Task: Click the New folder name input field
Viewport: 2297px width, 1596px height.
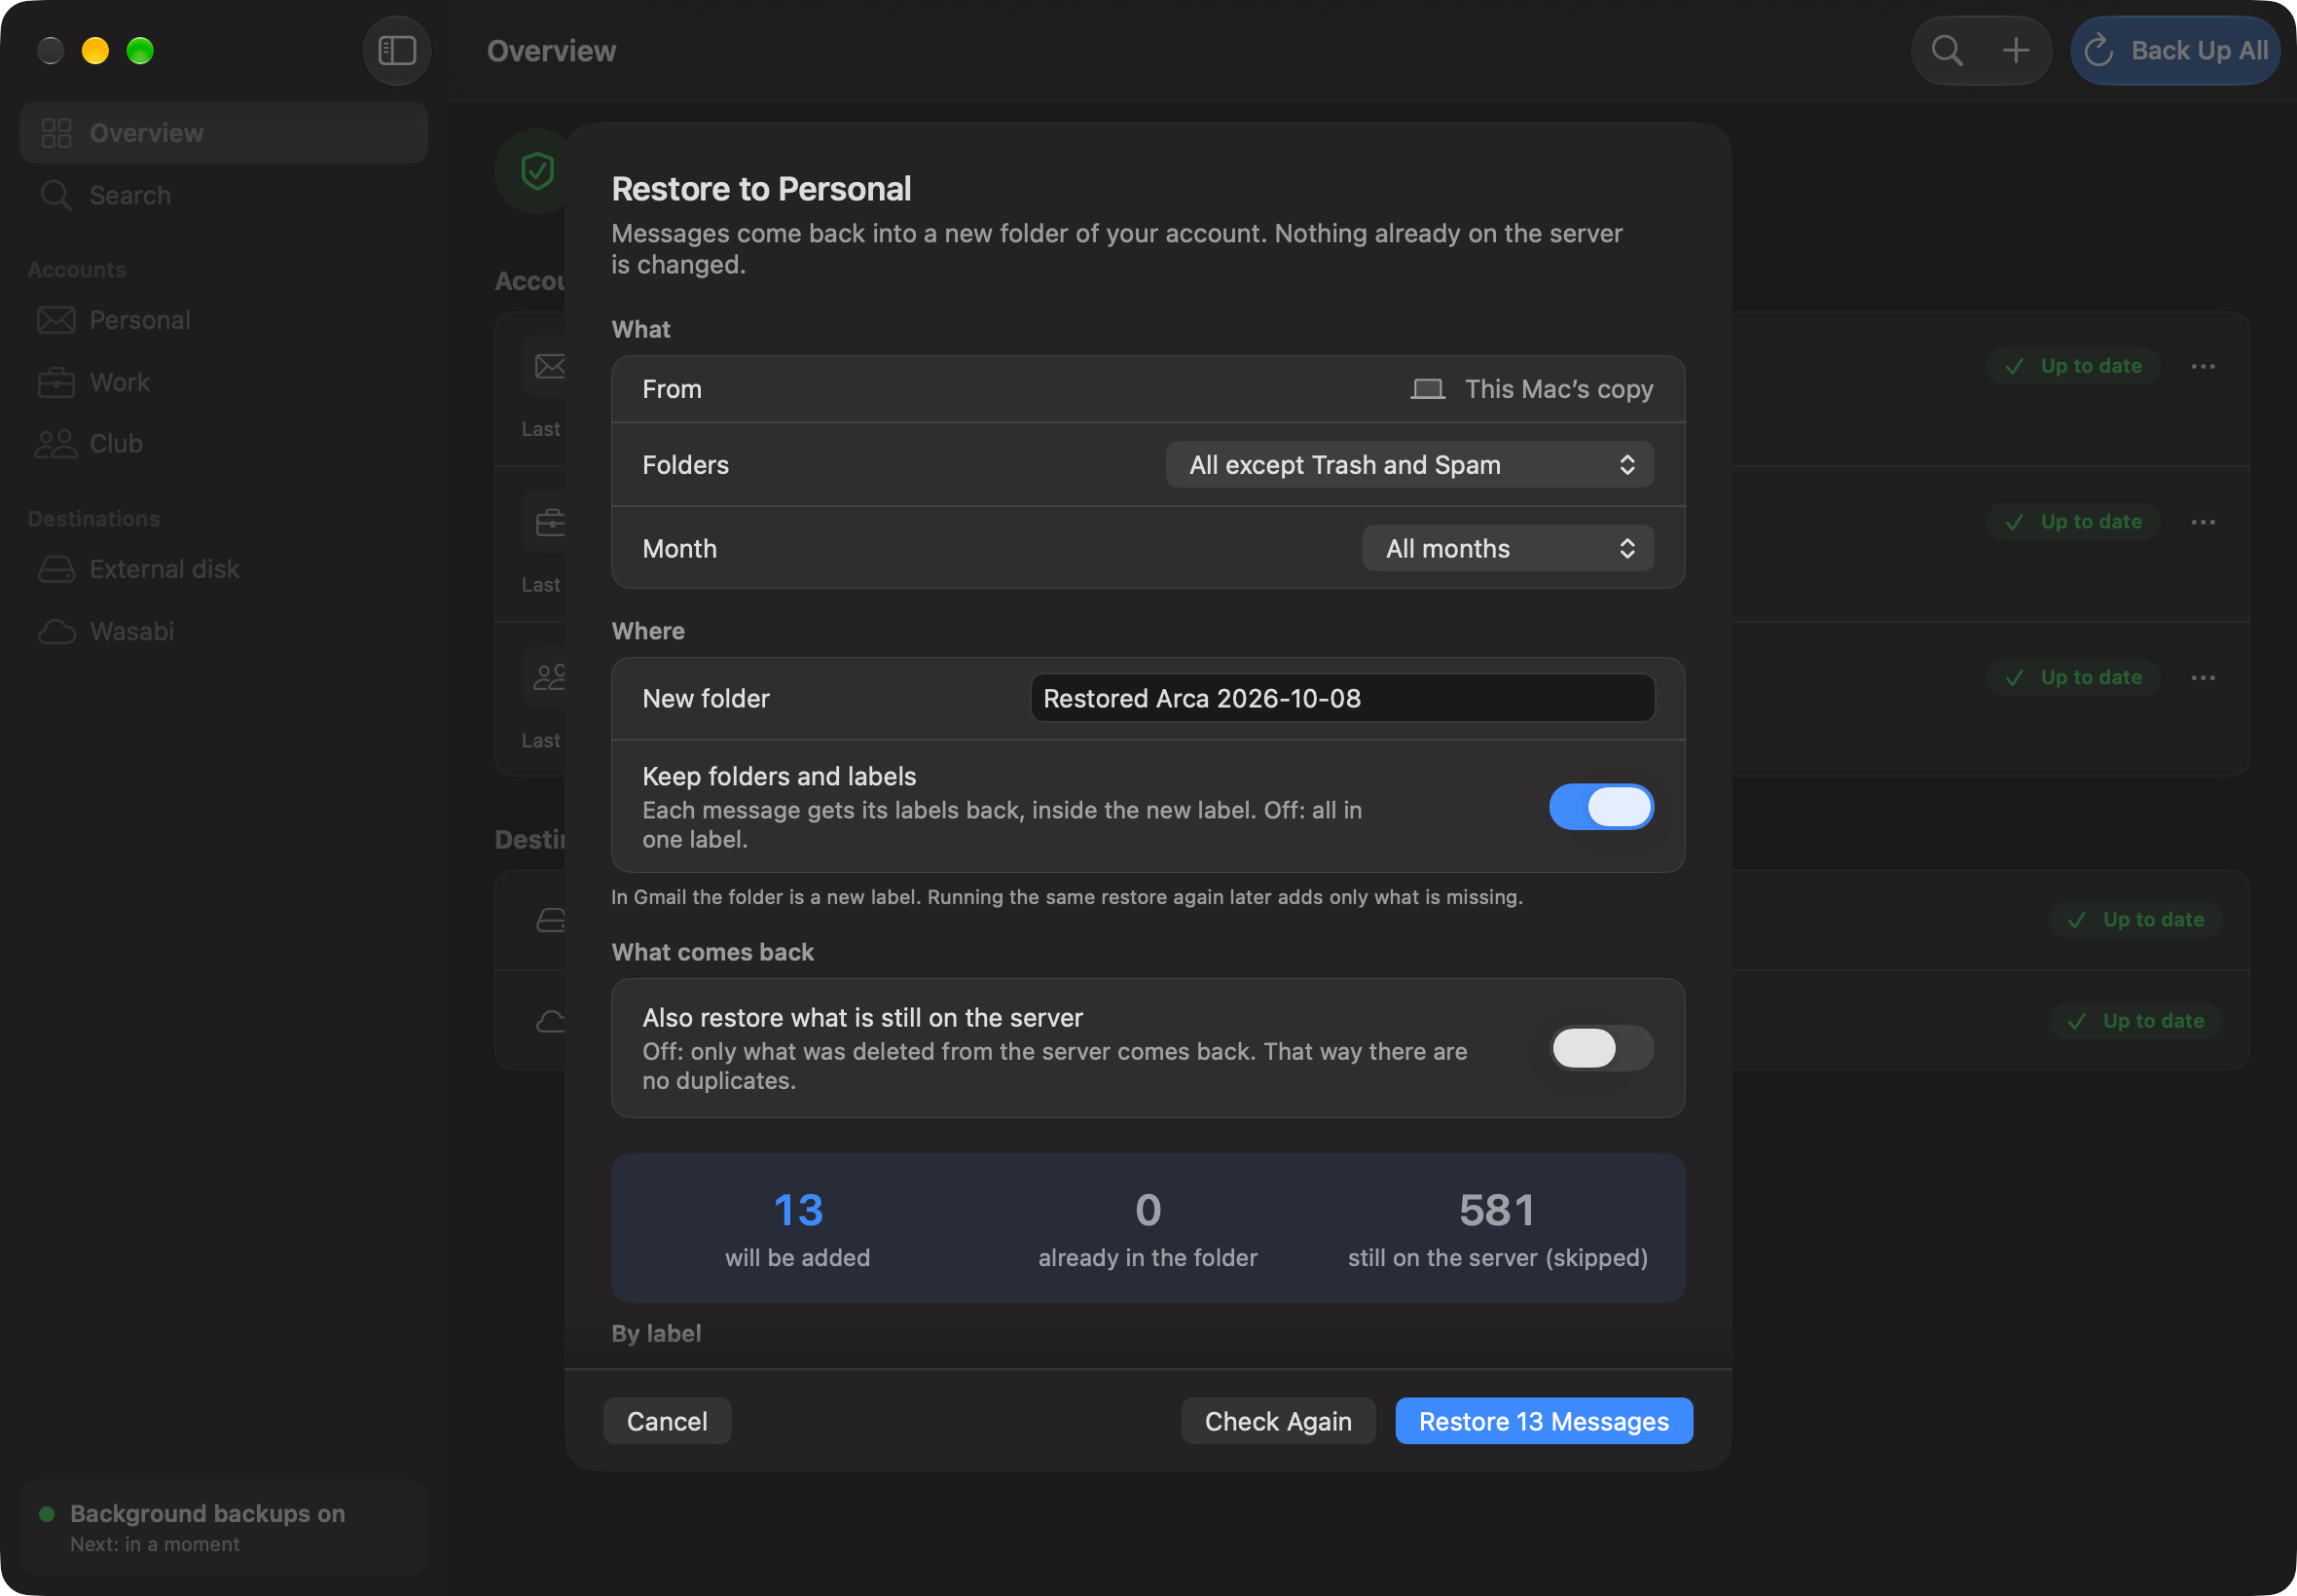Action: click(x=1341, y=698)
